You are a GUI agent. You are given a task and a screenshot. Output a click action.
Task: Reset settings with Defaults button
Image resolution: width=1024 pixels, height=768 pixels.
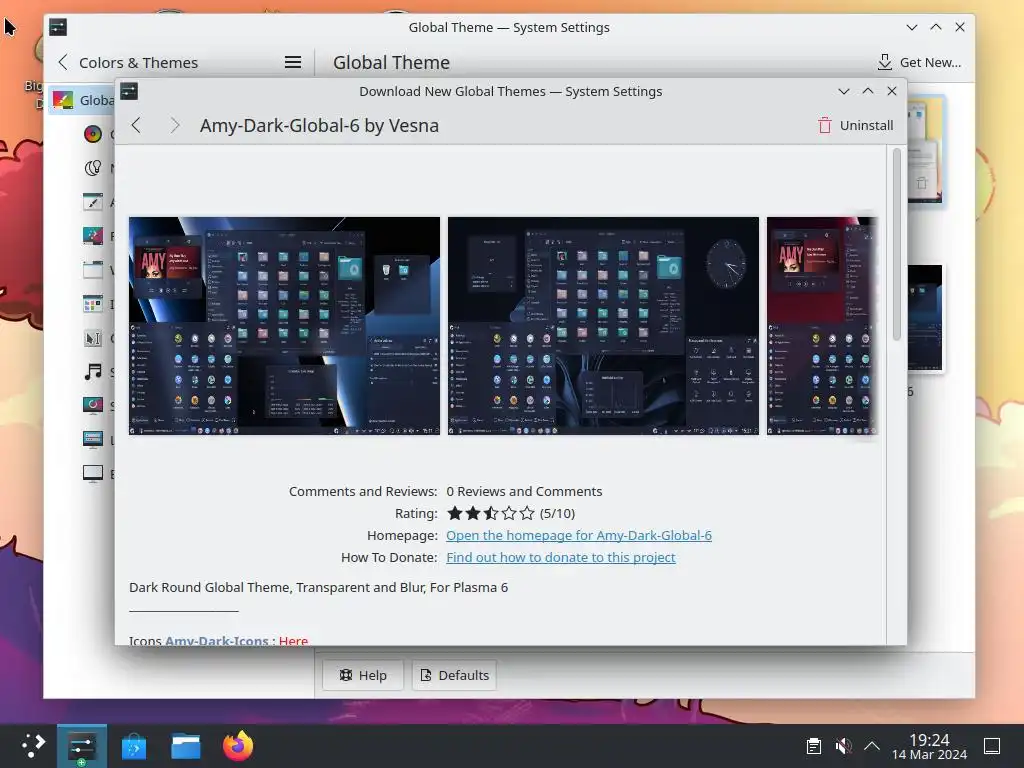tap(455, 675)
